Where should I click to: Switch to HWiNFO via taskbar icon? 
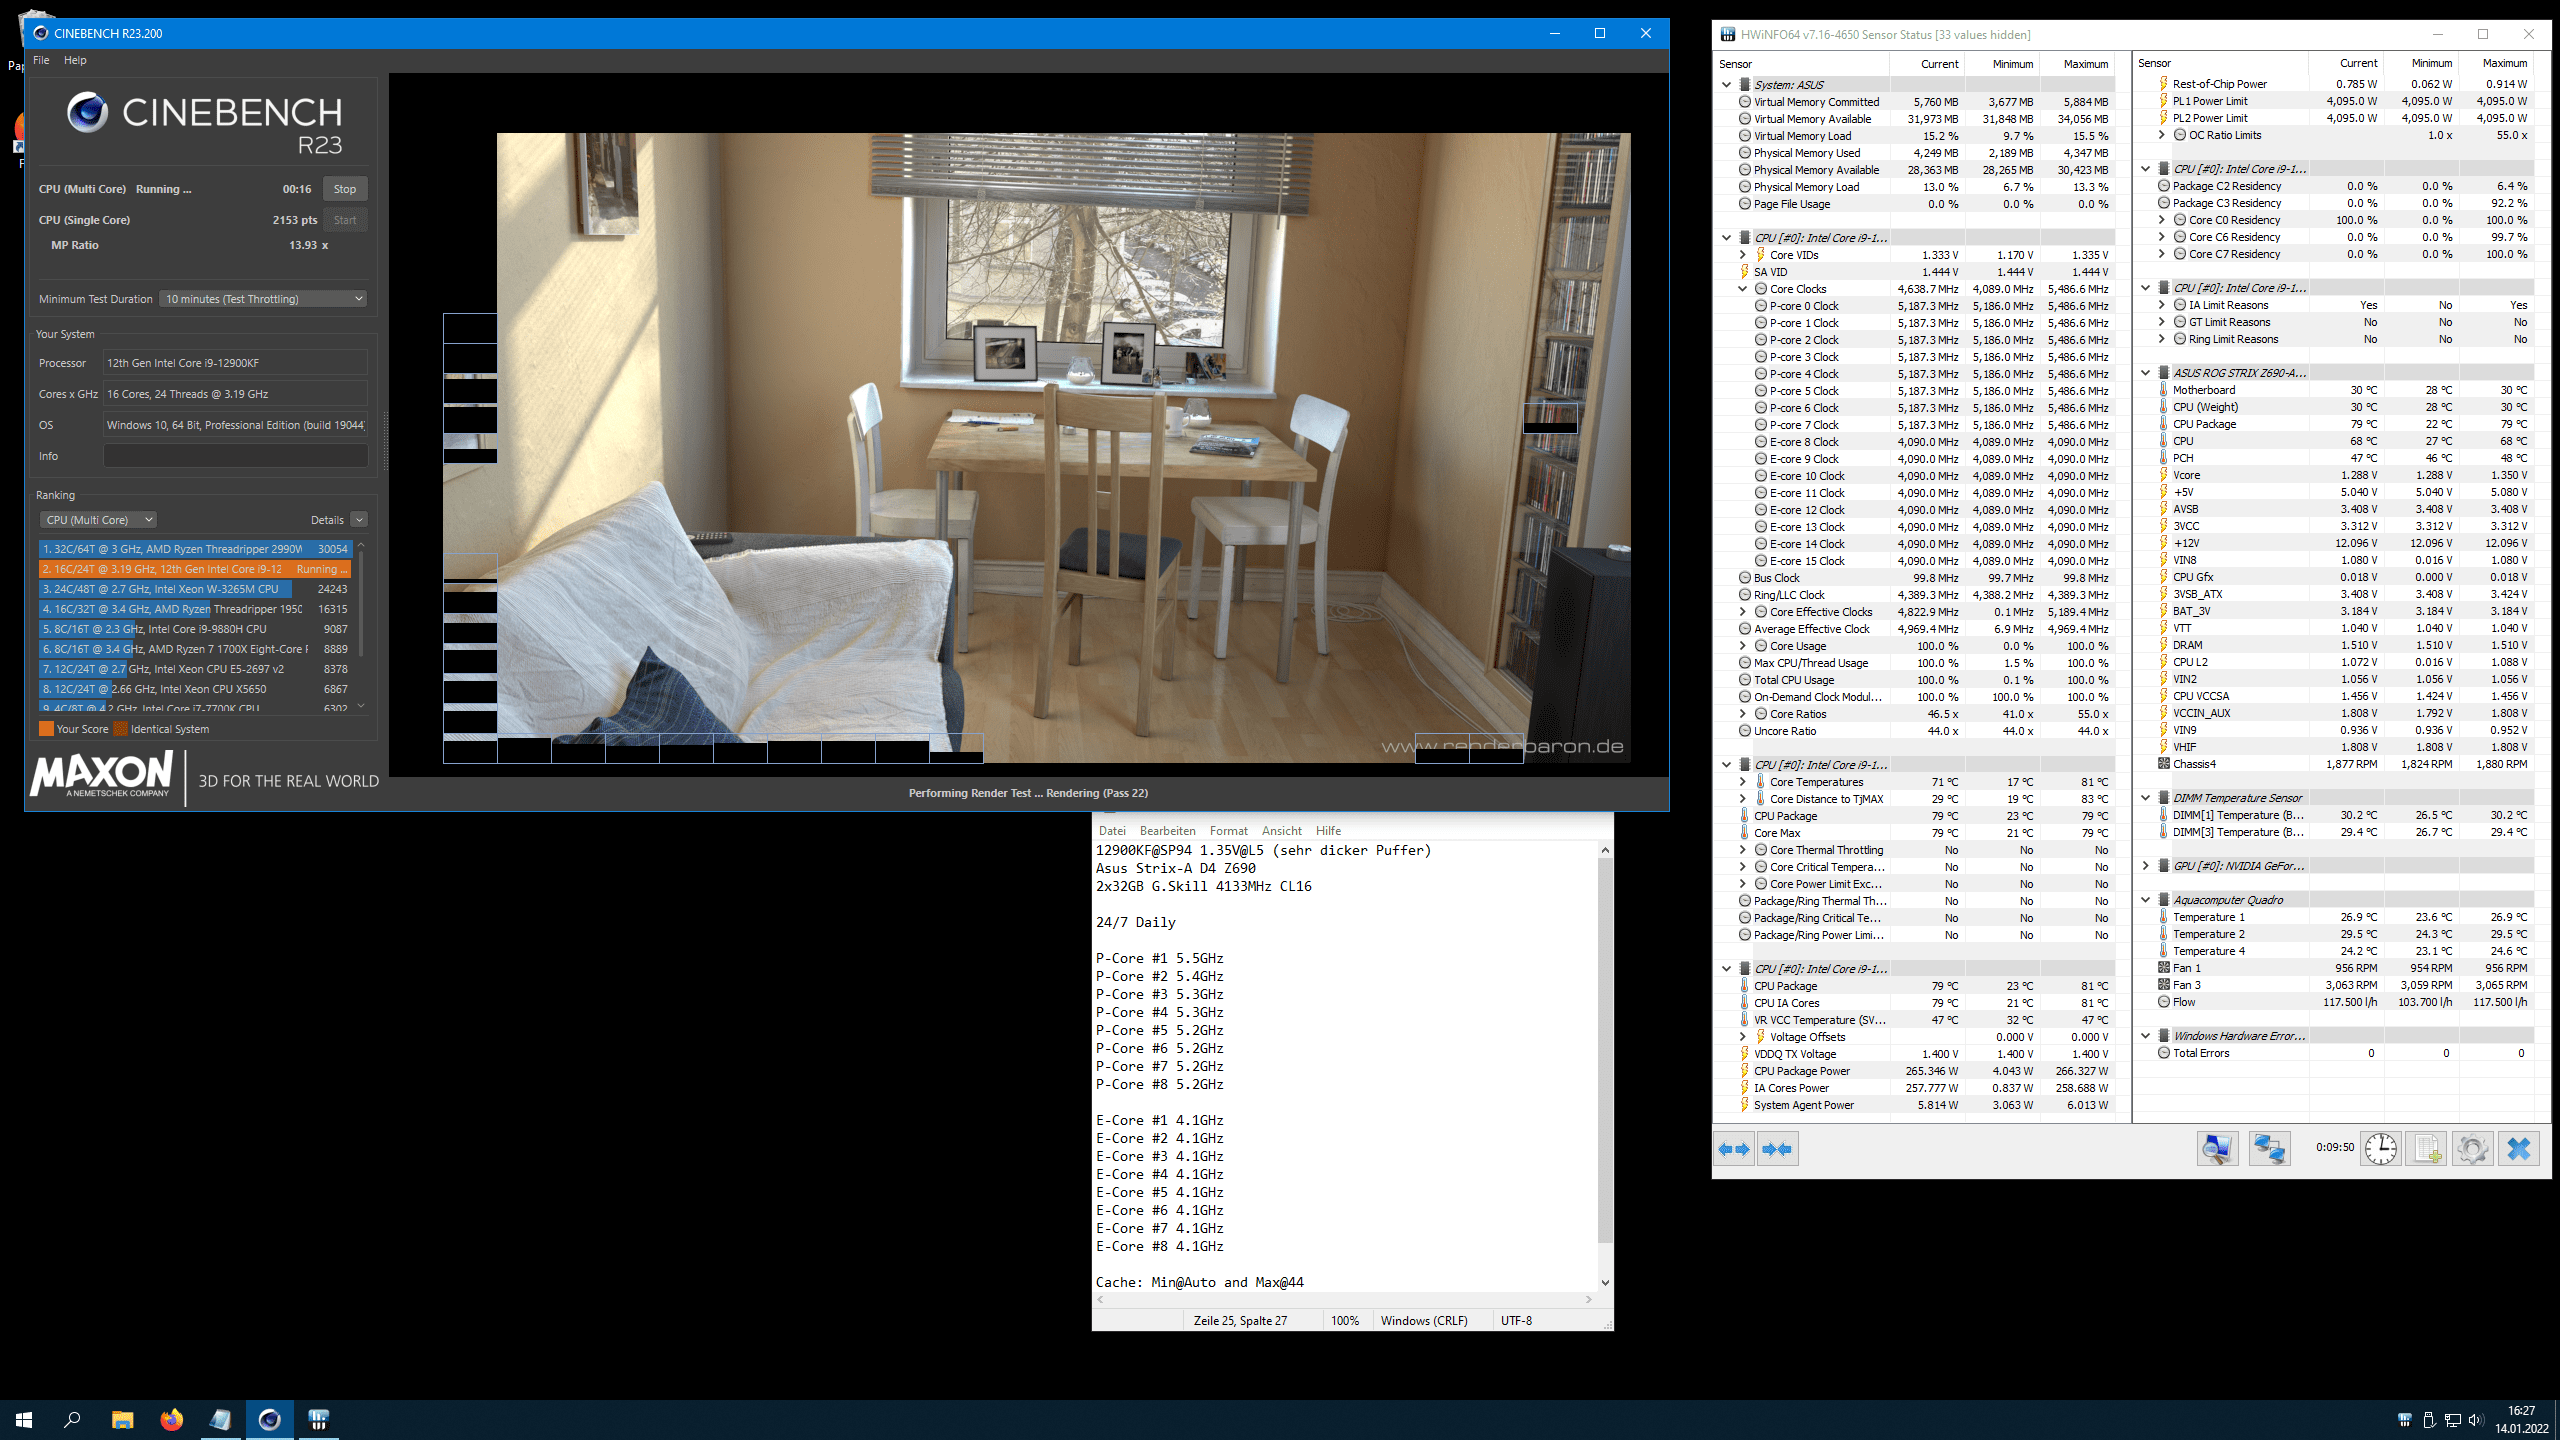click(319, 1419)
